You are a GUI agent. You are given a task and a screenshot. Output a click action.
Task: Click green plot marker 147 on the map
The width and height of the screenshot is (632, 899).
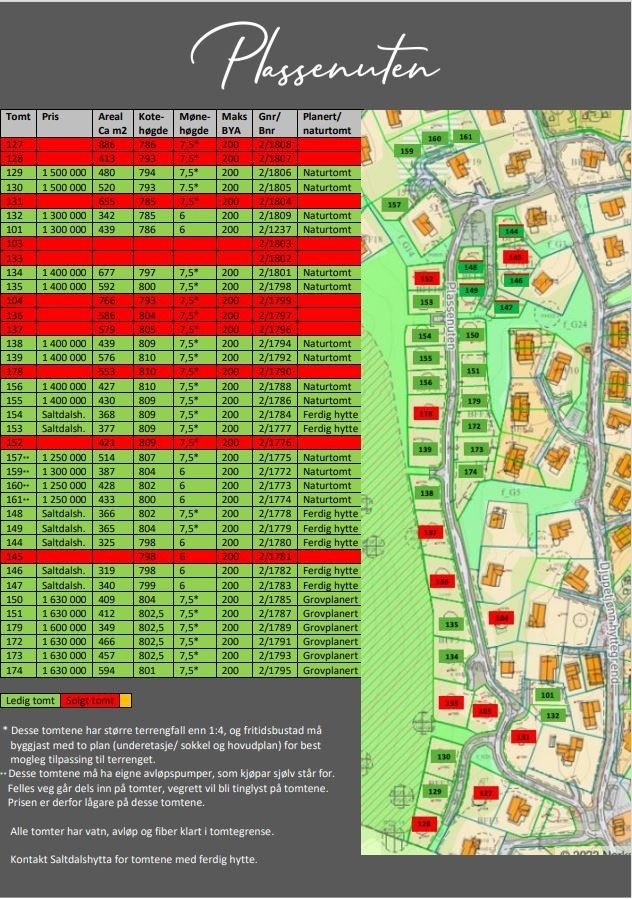[x=506, y=307]
